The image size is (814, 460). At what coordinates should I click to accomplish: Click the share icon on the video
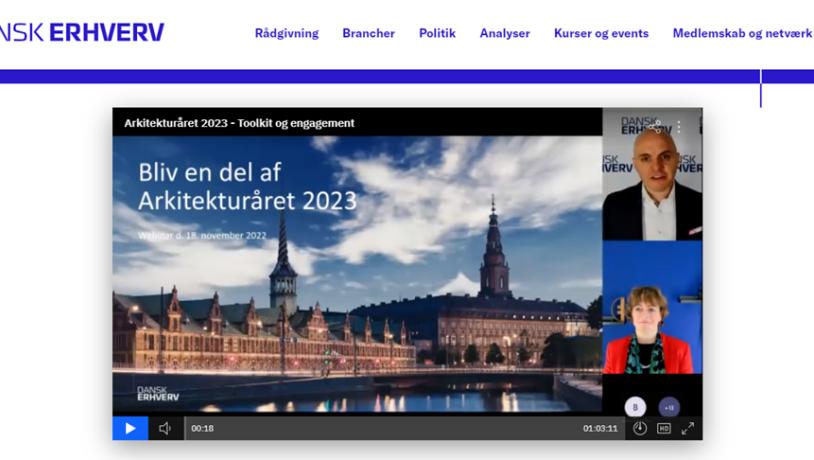pos(655,126)
